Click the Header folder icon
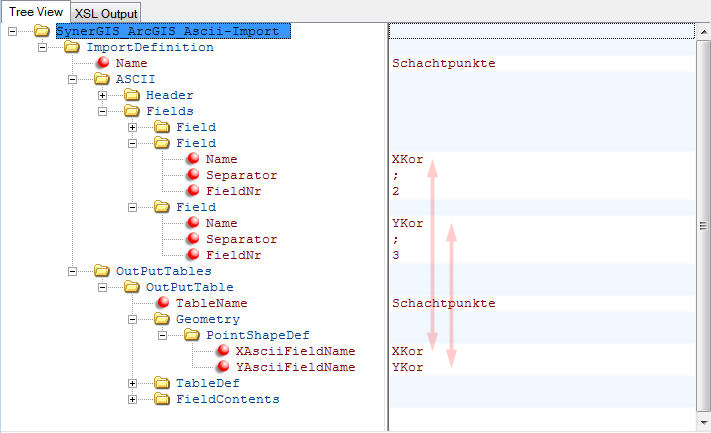This screenshot has width=711, height=433. pyautogui.click(x=131, y=95)
